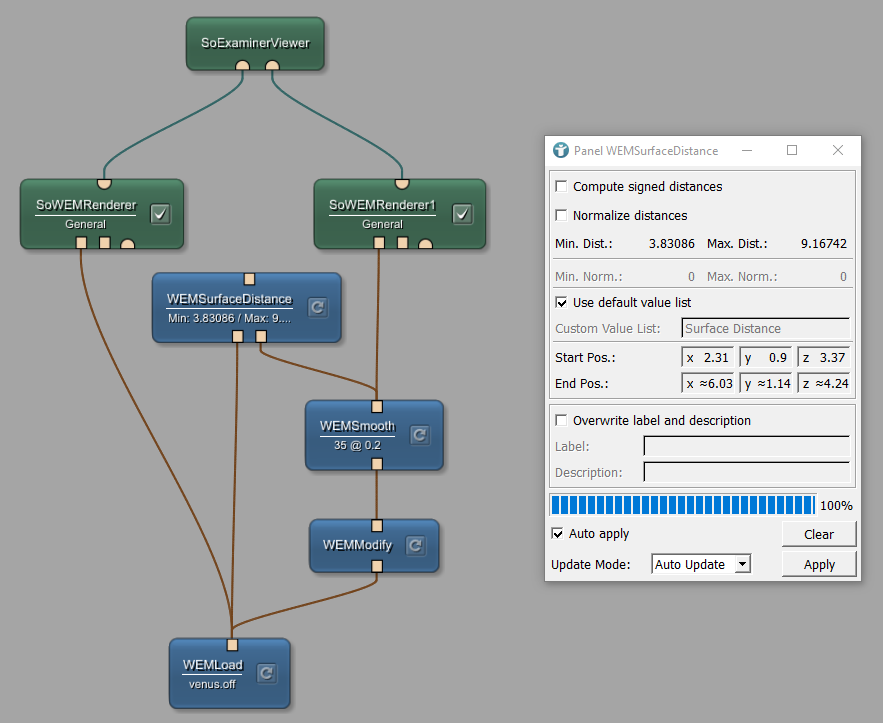Enable Normalize distances
Image resolution: width=883 pixels, height=723 pixels.
click(561, 215)
